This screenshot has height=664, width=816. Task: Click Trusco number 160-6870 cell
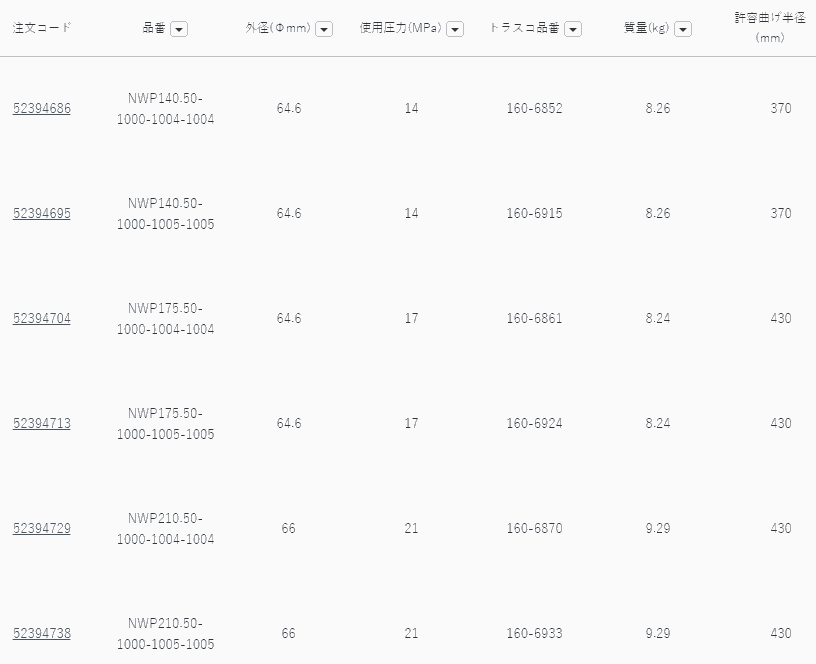coord(534,528)
